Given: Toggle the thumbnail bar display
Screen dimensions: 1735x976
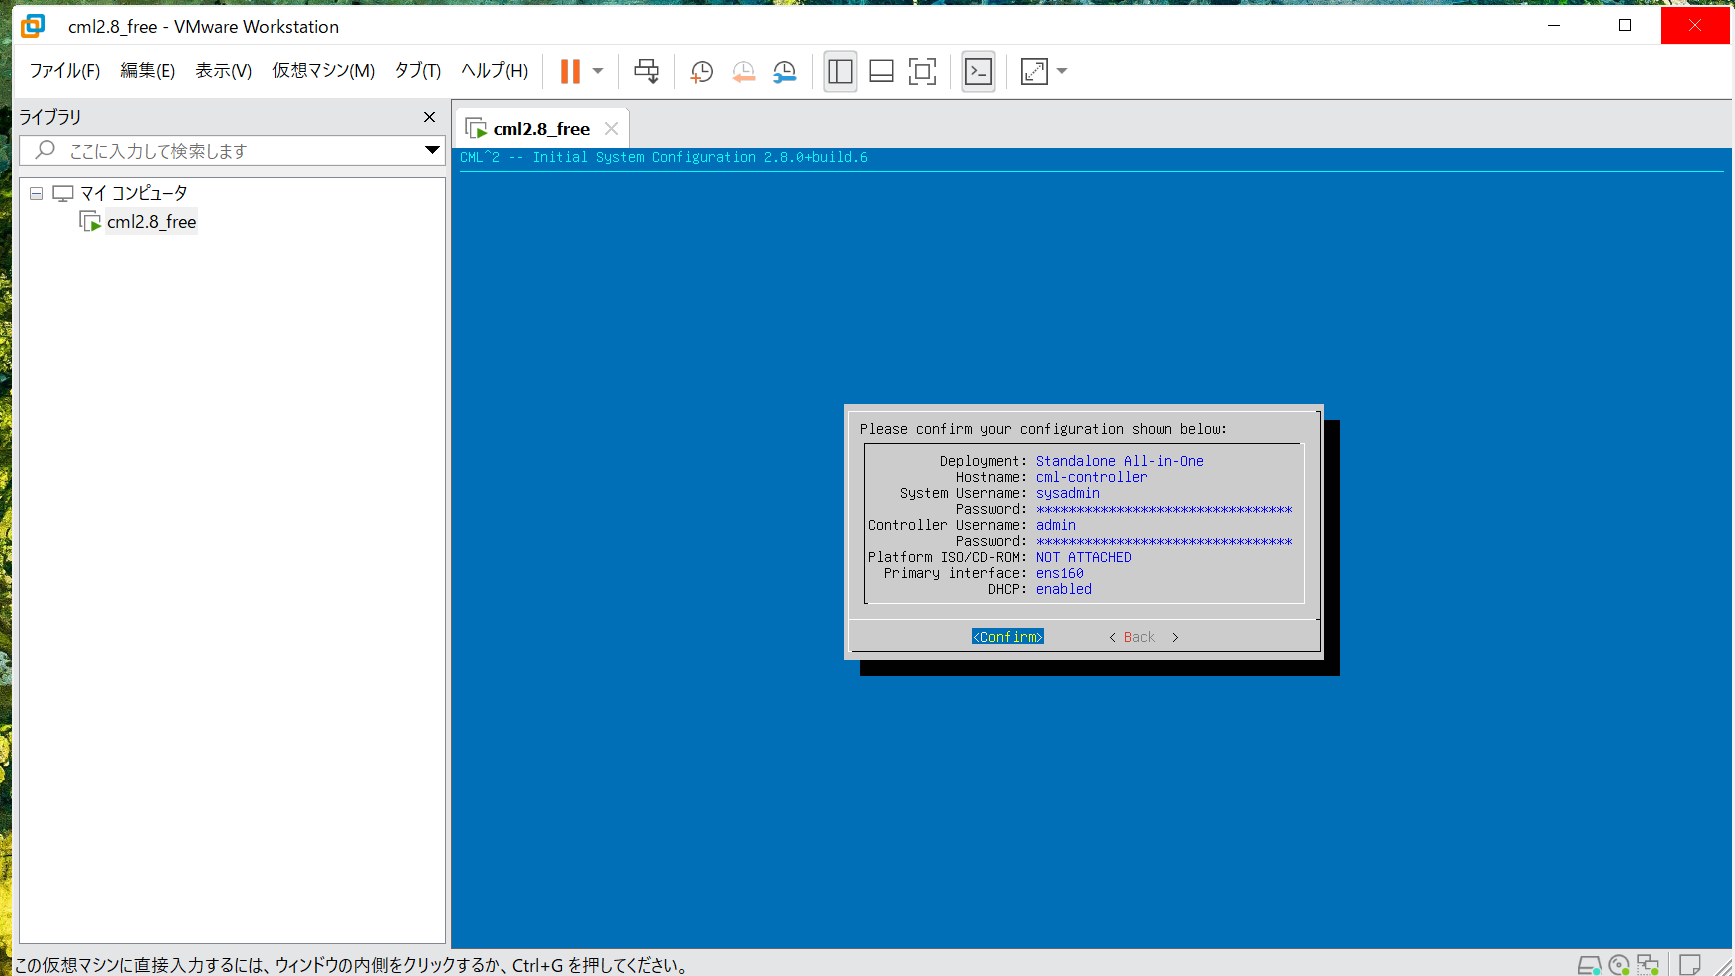Looking at the screenshot, I should pyautogui.click(x=880, y=71).
